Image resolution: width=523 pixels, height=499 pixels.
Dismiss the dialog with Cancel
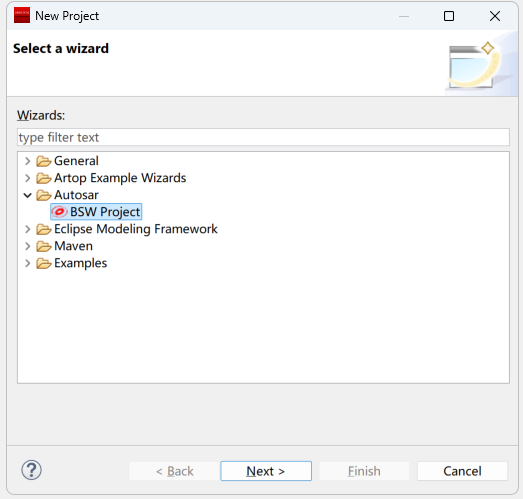click(x=462, y=471)
